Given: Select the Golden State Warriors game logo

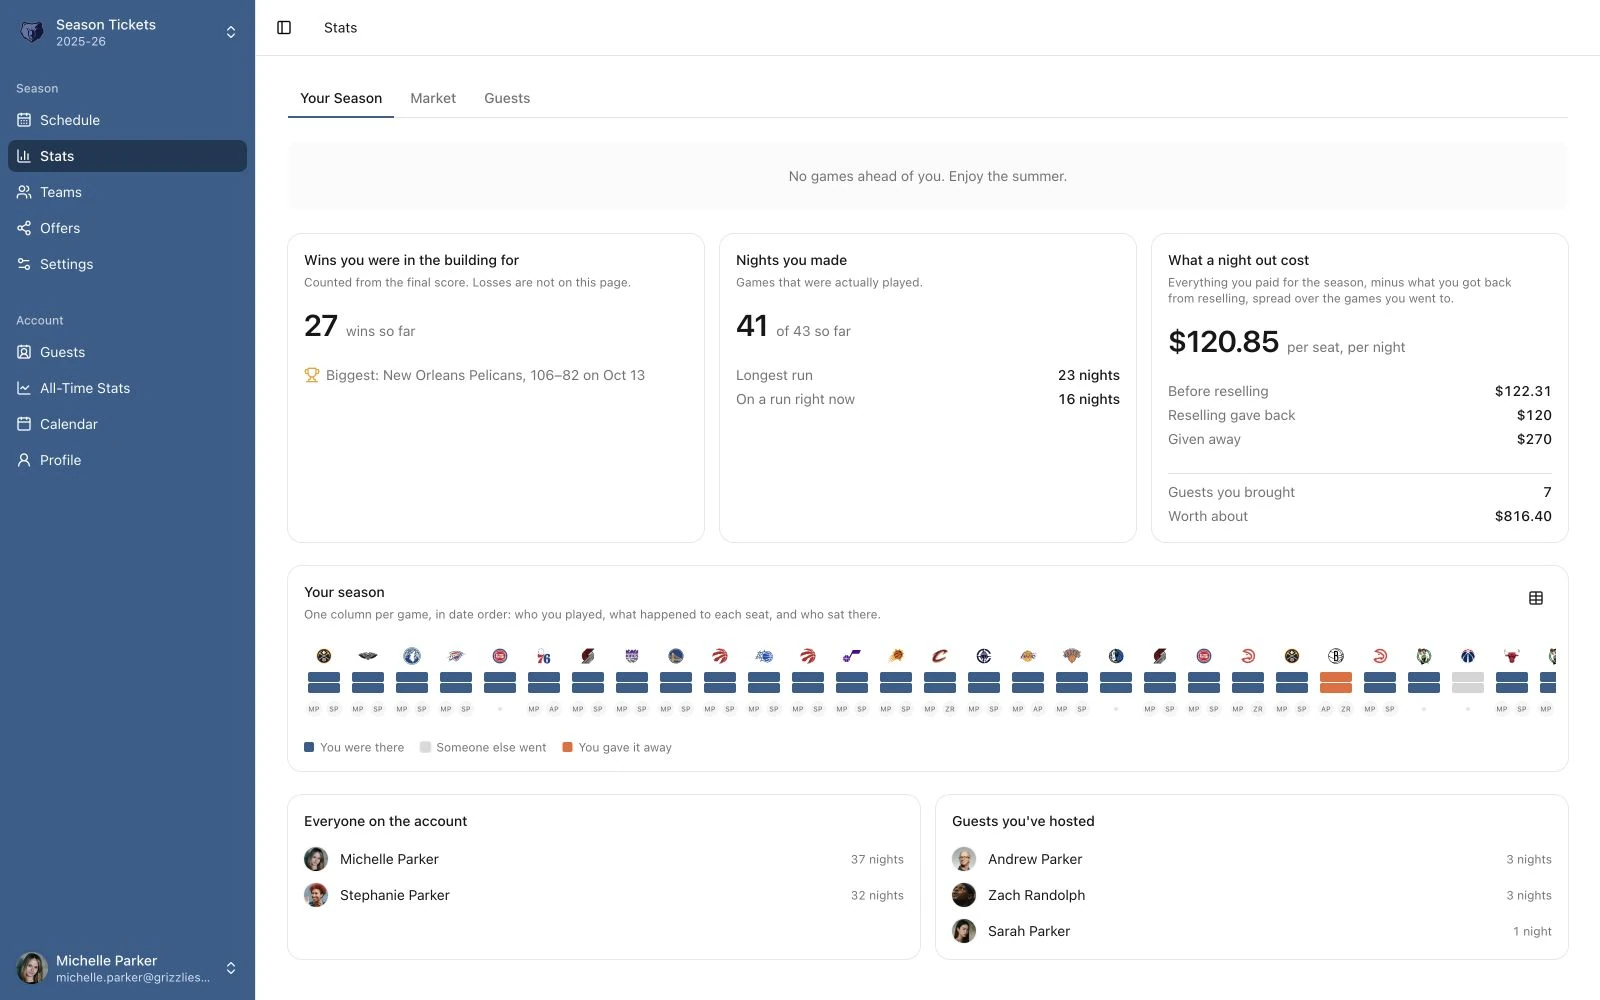Looking at the screenshot, I should pos(676,656).
